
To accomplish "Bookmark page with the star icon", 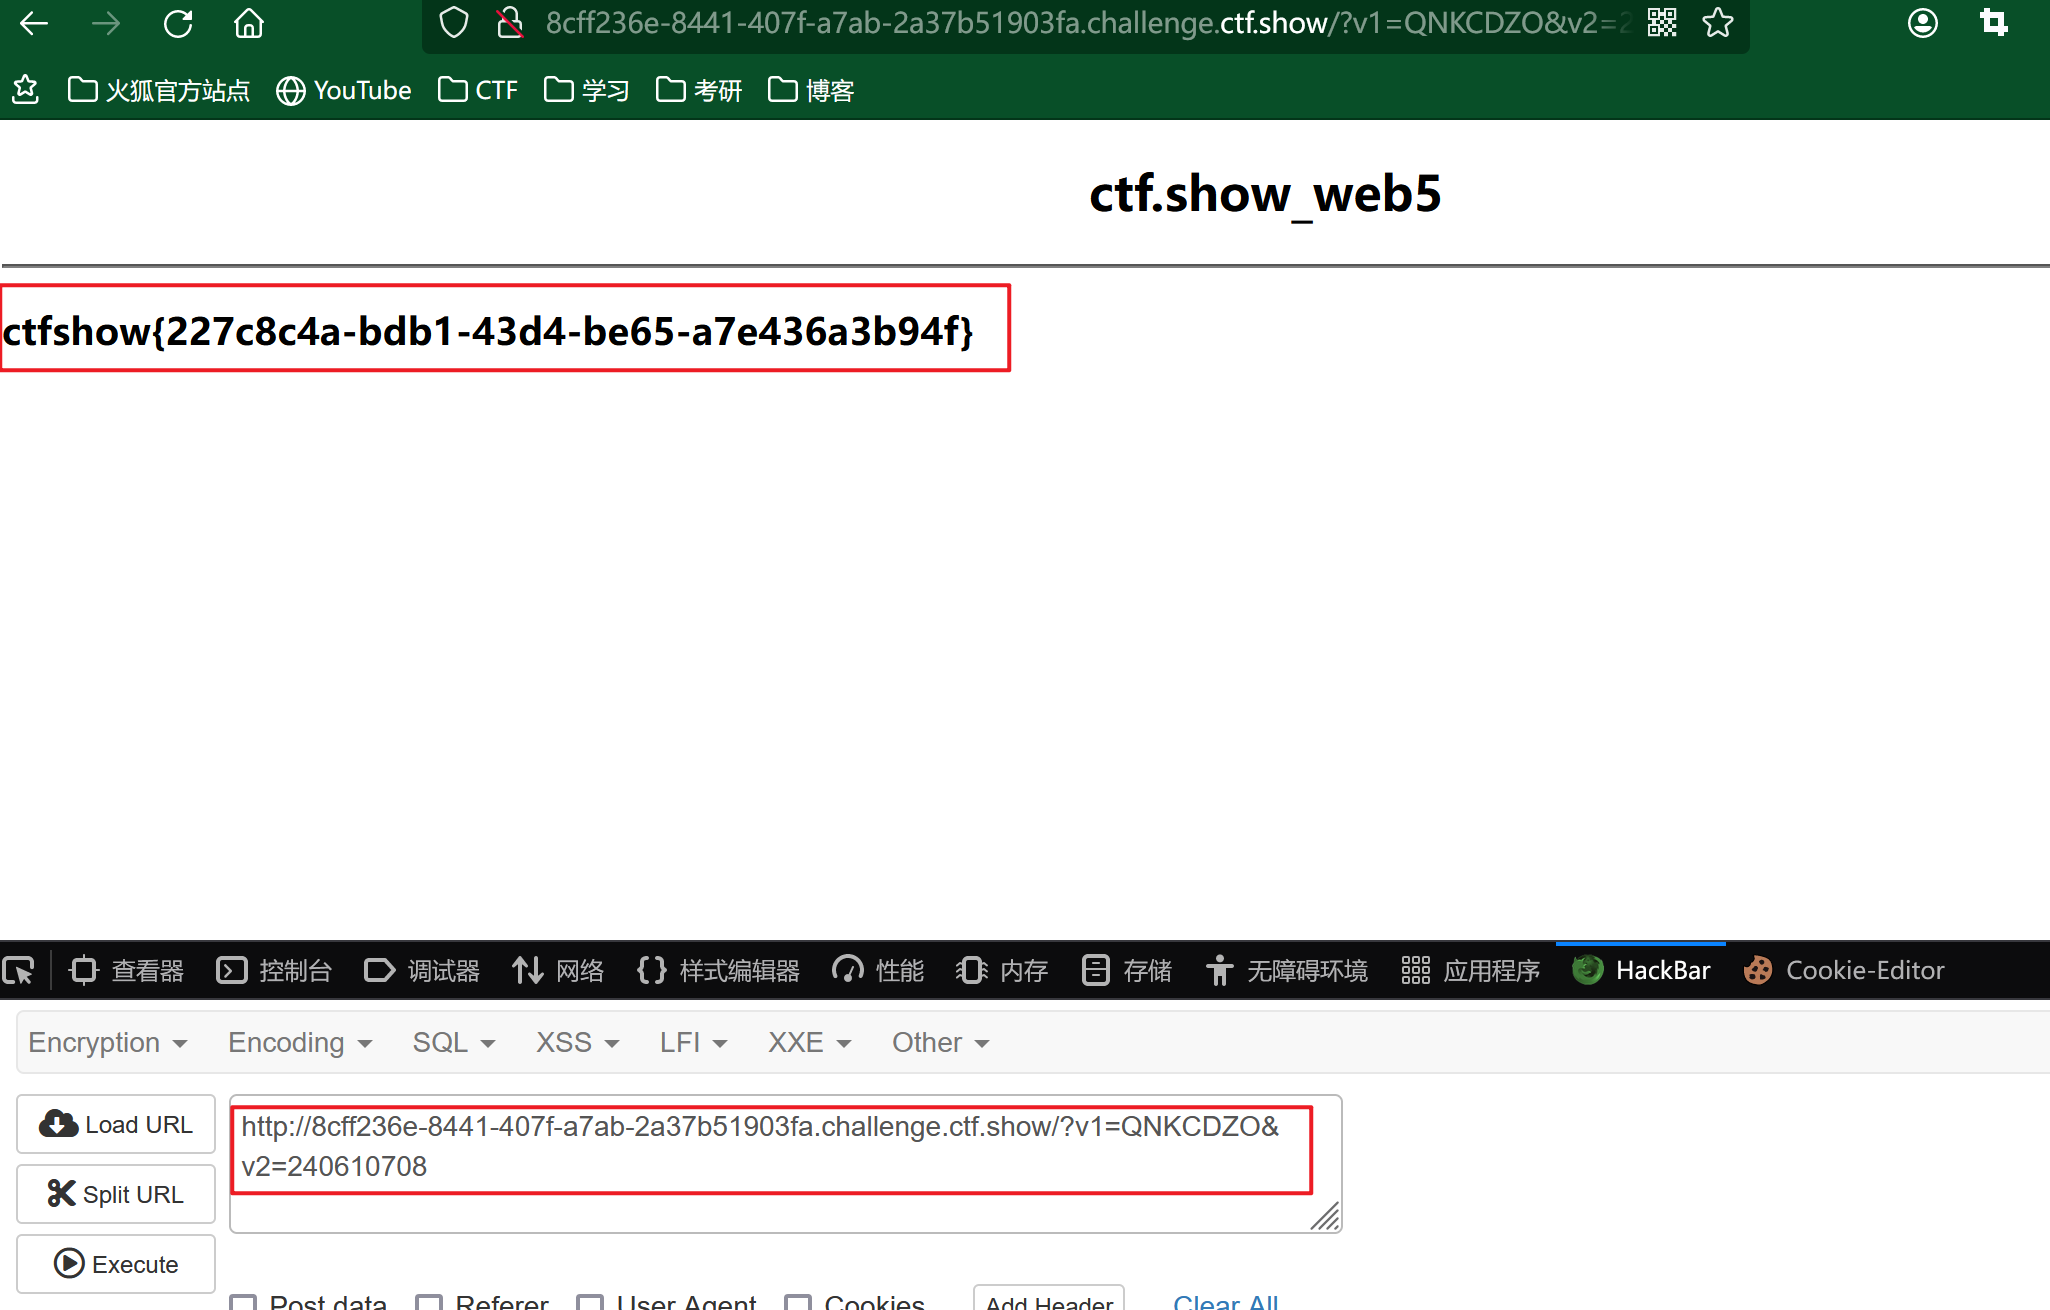I will point(1717,22).
